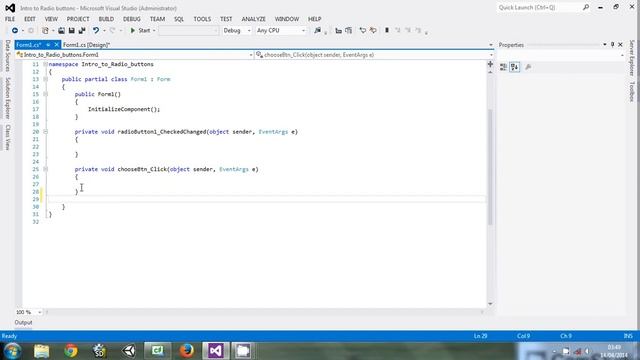
Task: Open the Solution Explorer side tab
Action: 8,98
